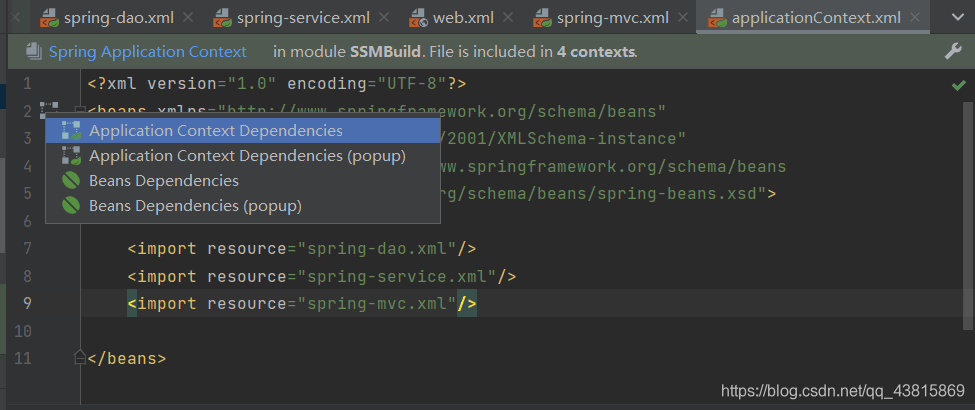Choose Beans Dependencies (popup) item

click(x=243, y=205)
